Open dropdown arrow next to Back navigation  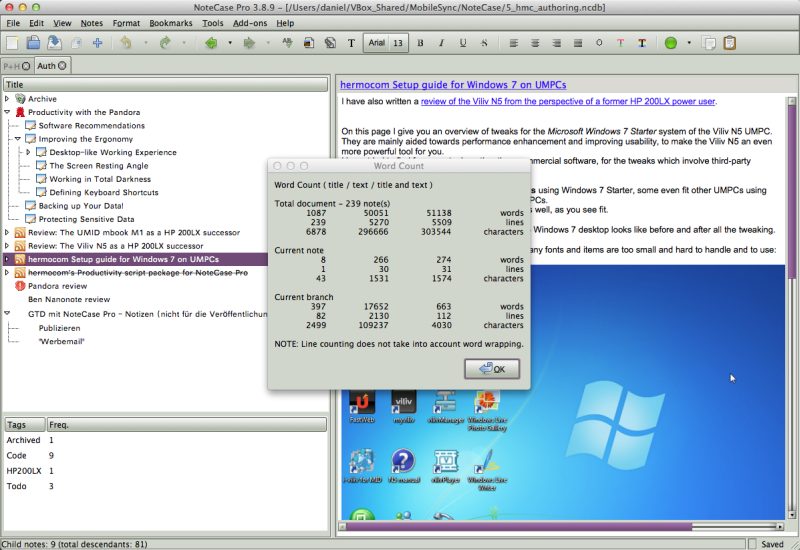click(230, 43)
